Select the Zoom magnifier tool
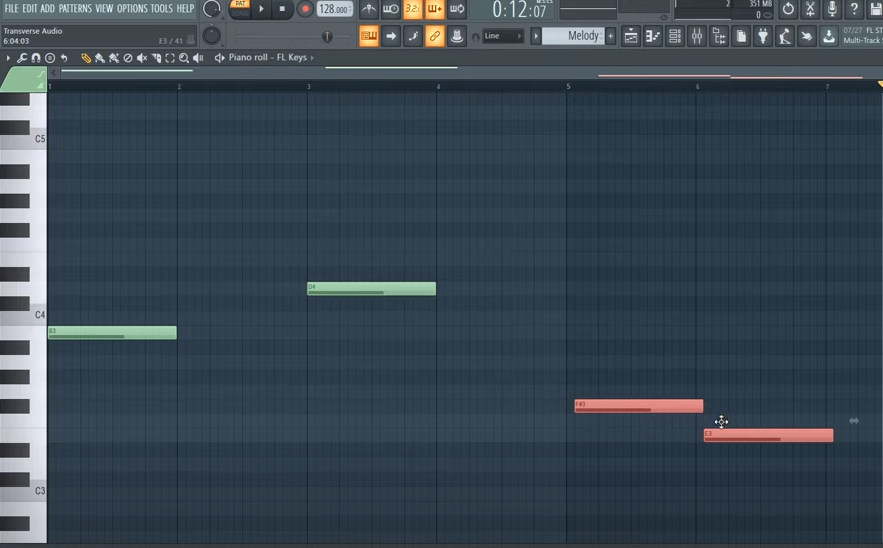This screenshot has width=883, height=548. (x=184, y=57)
